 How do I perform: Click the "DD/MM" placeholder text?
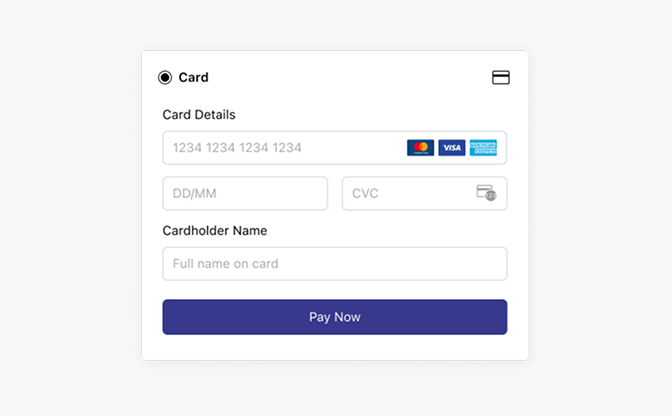click(194, 194)
